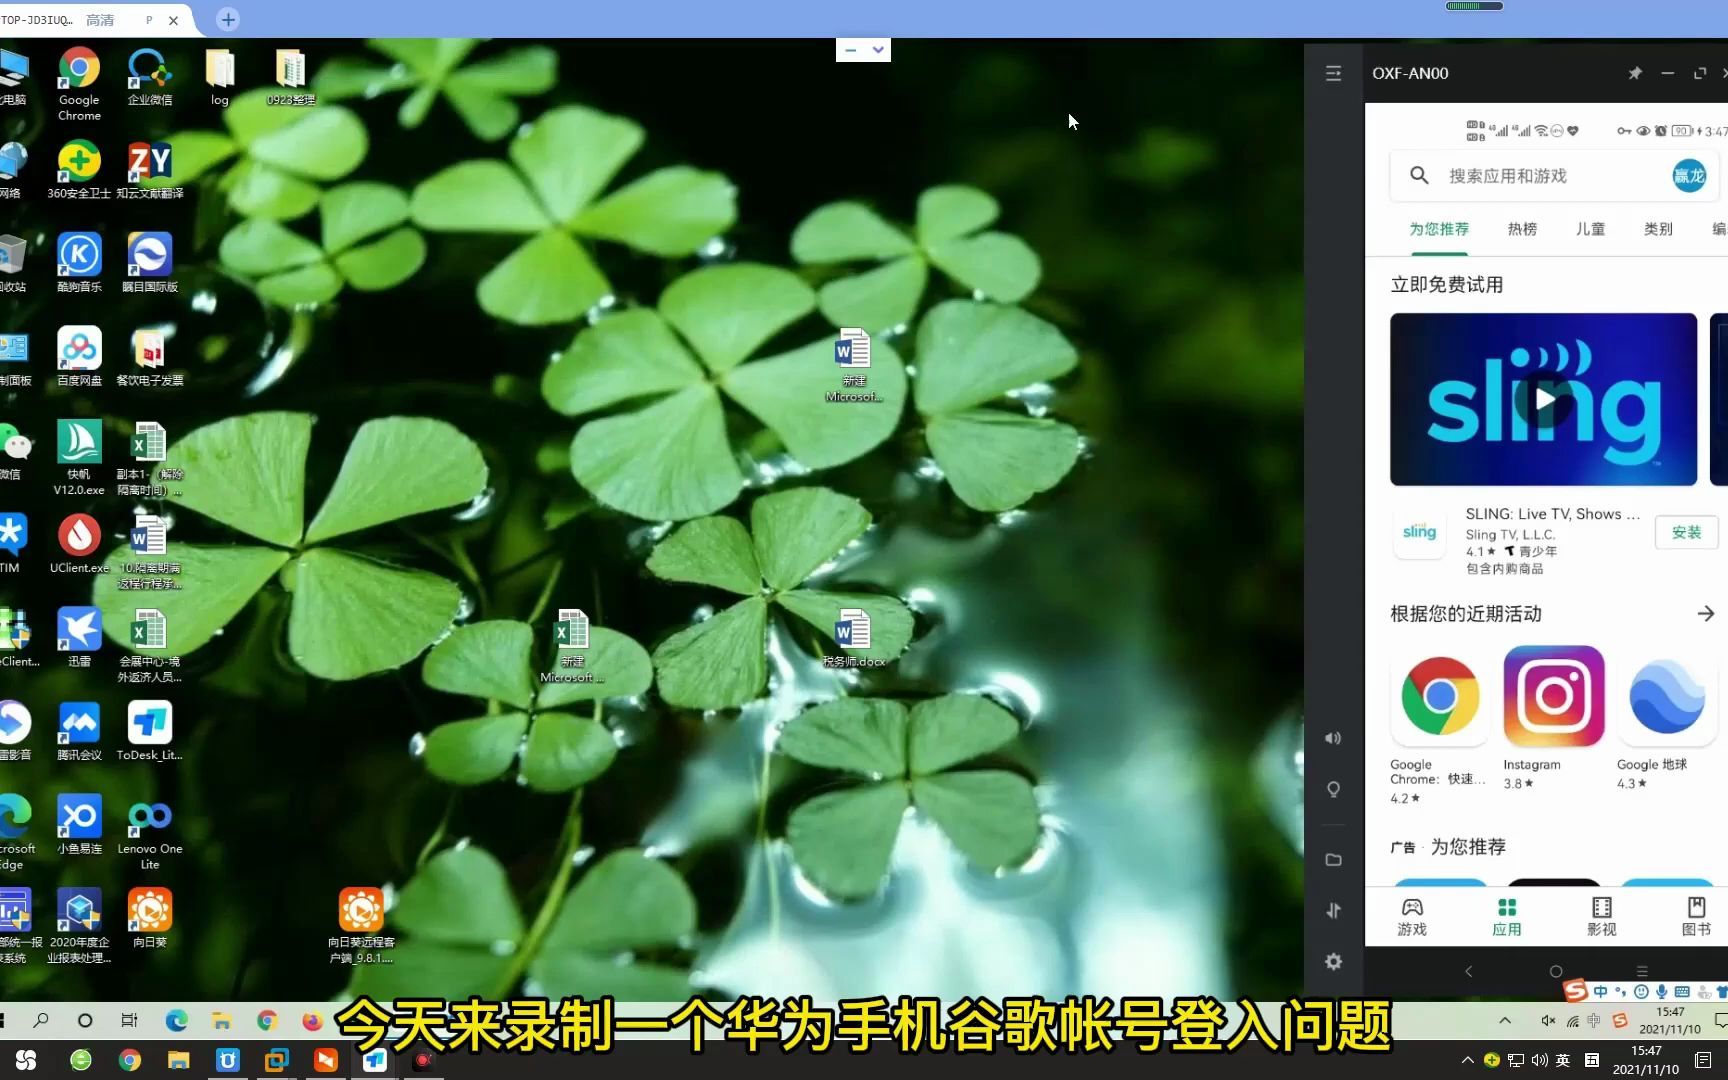Open Google Chrome desktop shortcut
The height and width of the screenshot is (1080, 1728).
pyautogui.click(x=79, y=84)
